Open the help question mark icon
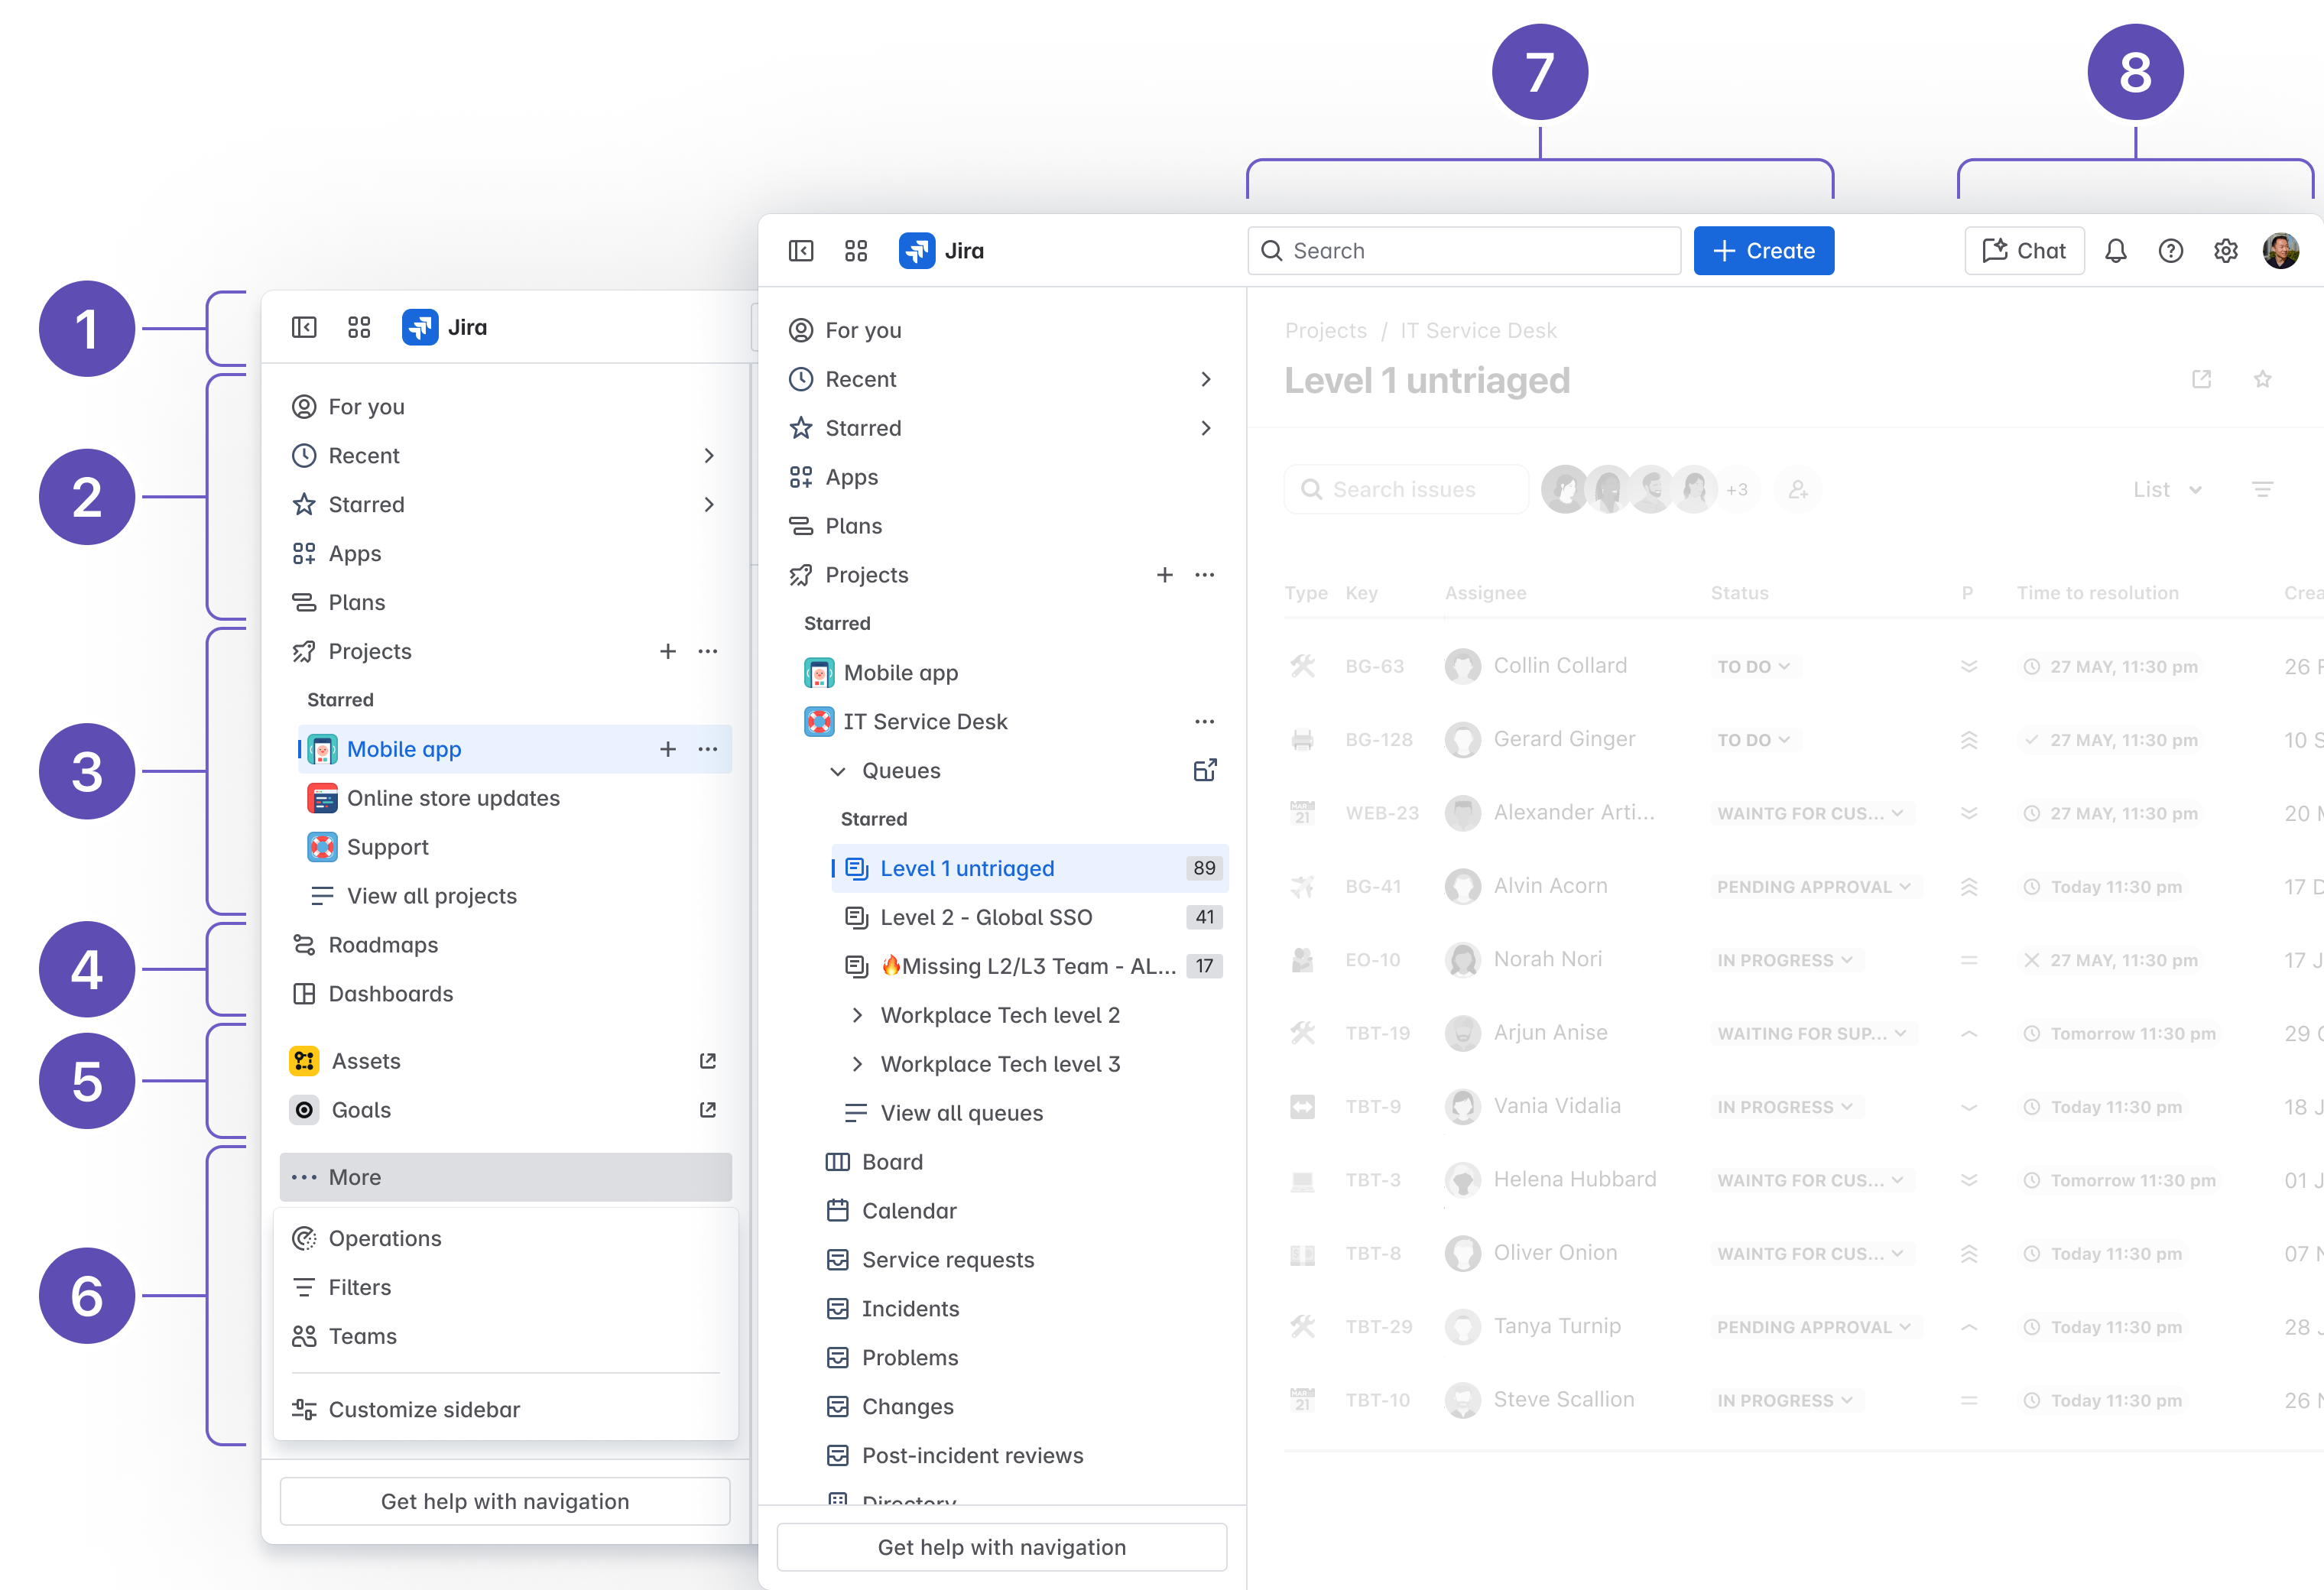The image size is (2324, 1590). tap(2170, 251)
